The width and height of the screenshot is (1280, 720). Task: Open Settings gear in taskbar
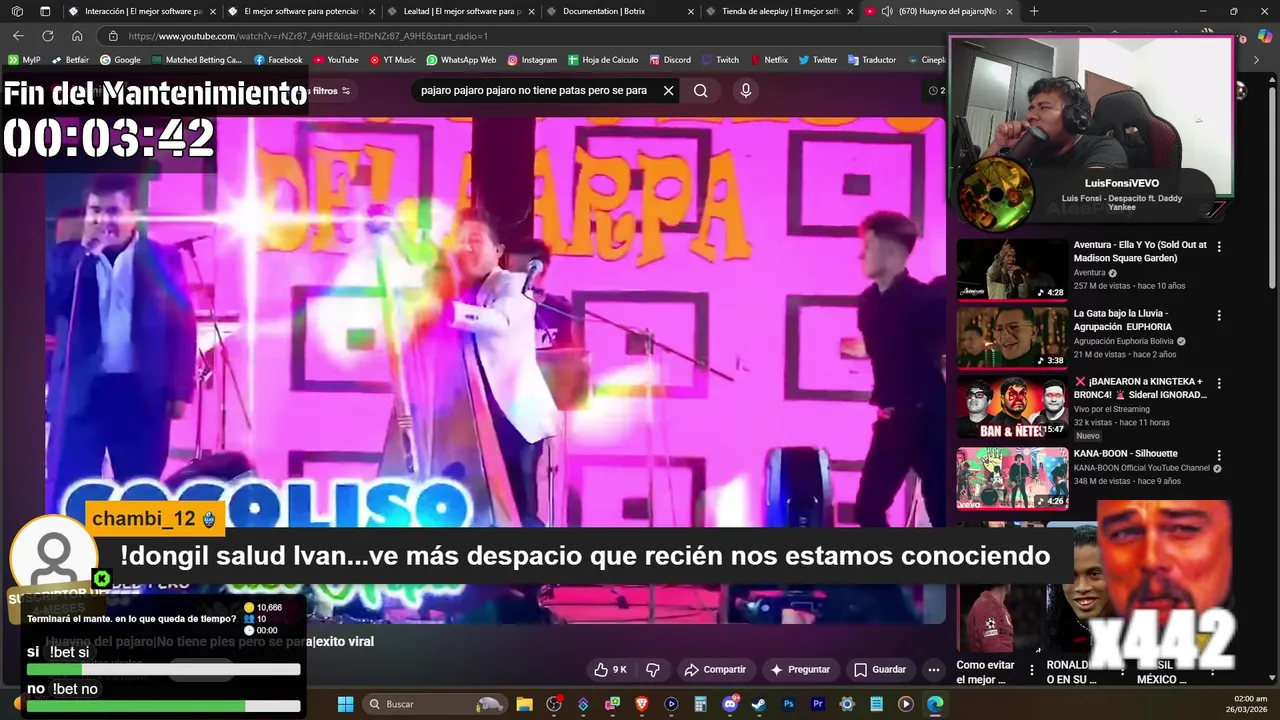847,704
